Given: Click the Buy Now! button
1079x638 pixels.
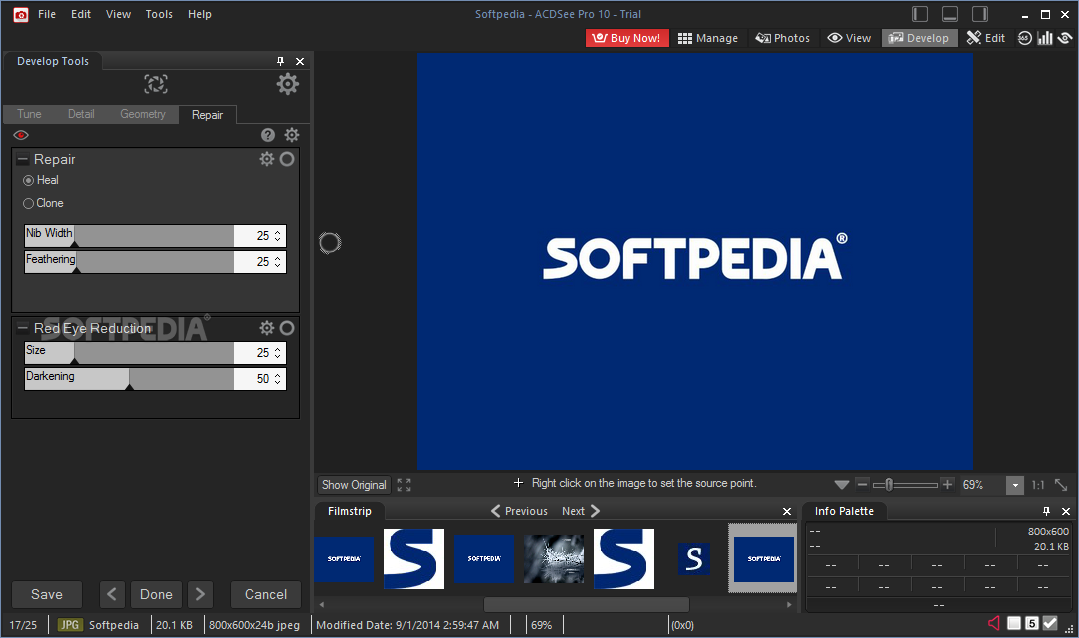Looking at the screenshot, I should (627, 38).
